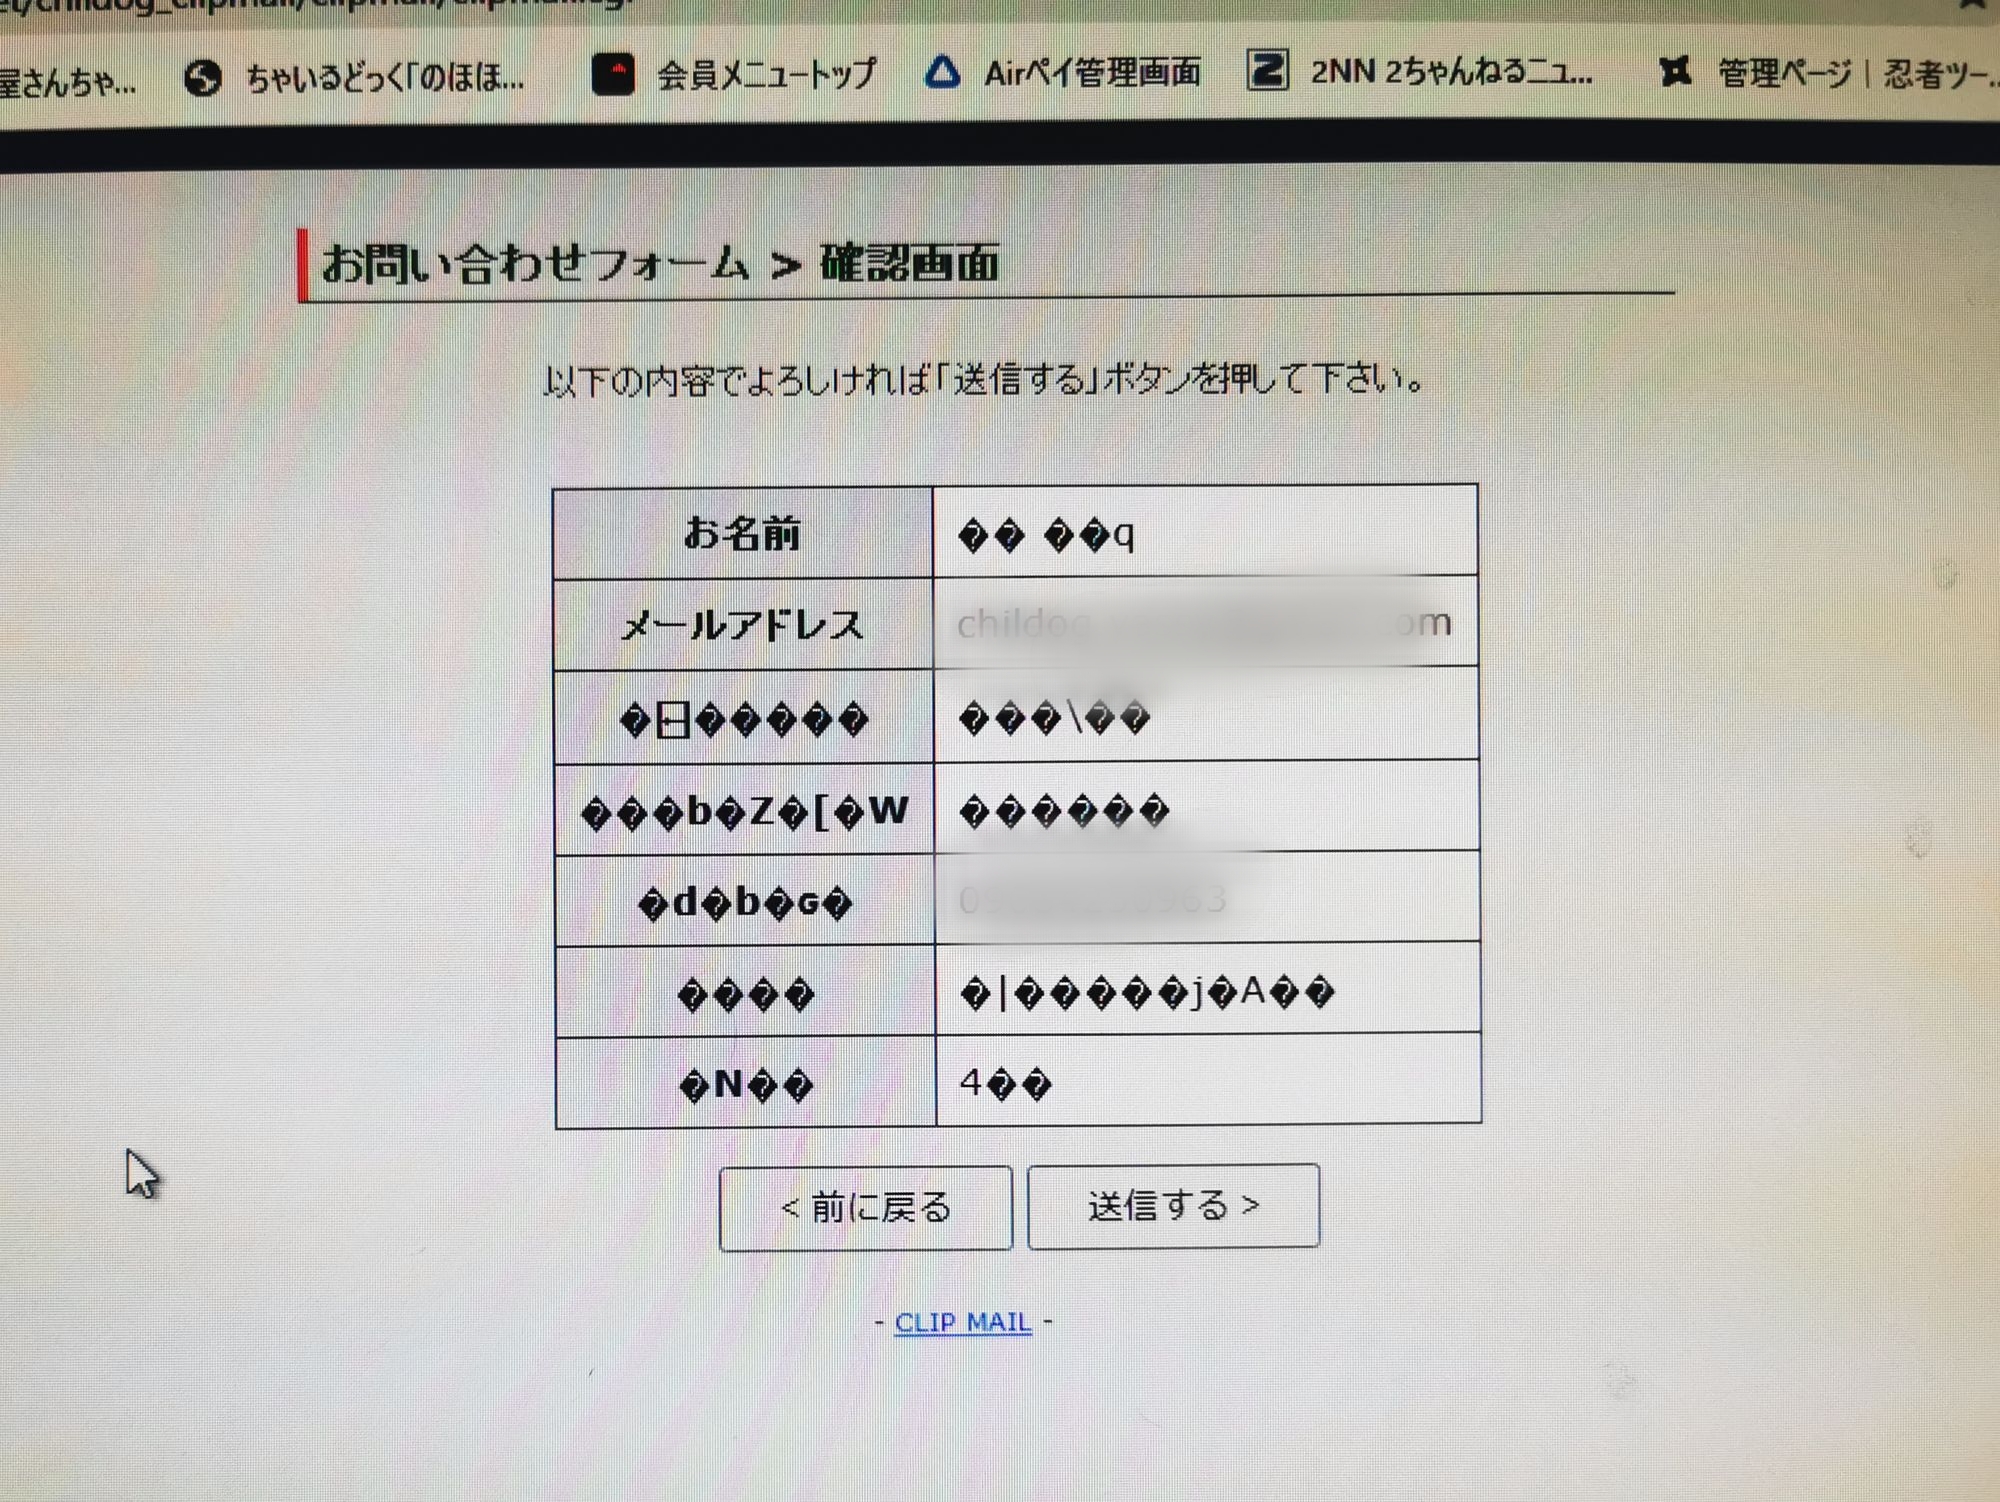Screen dimensions: 2000x1502
Task: Click the お問い合わせフォーム > 確認画面 heading
Action: pyautogui.click(x=659, y=264)
